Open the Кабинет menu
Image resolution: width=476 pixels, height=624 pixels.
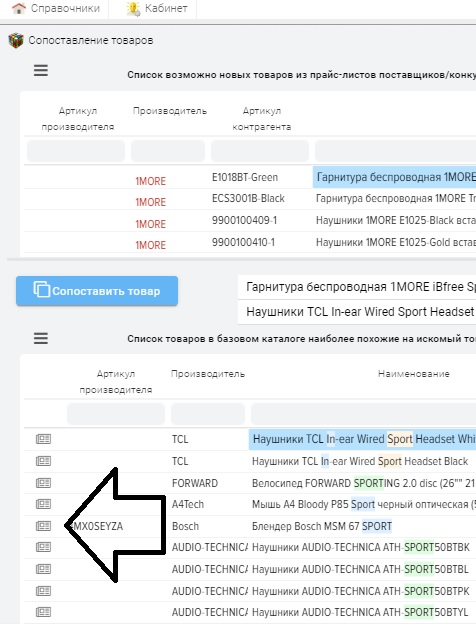coord(157,8)
